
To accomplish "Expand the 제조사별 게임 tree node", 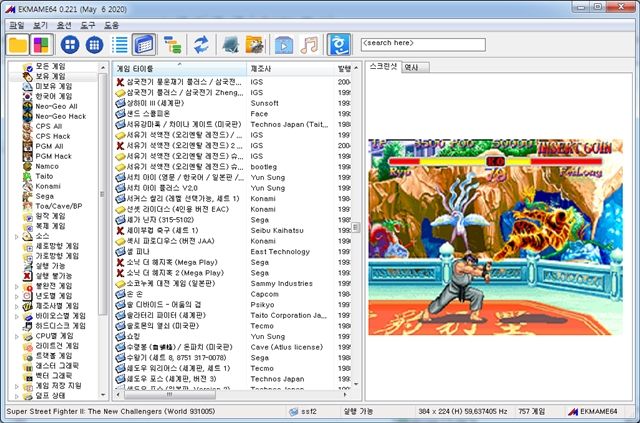I will 17,306.
